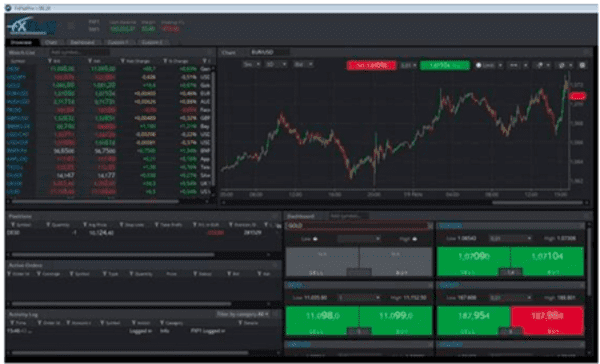Click the EURUSD tile Buy price 1,07104
The image size is (600, 364).
(548, 261)
